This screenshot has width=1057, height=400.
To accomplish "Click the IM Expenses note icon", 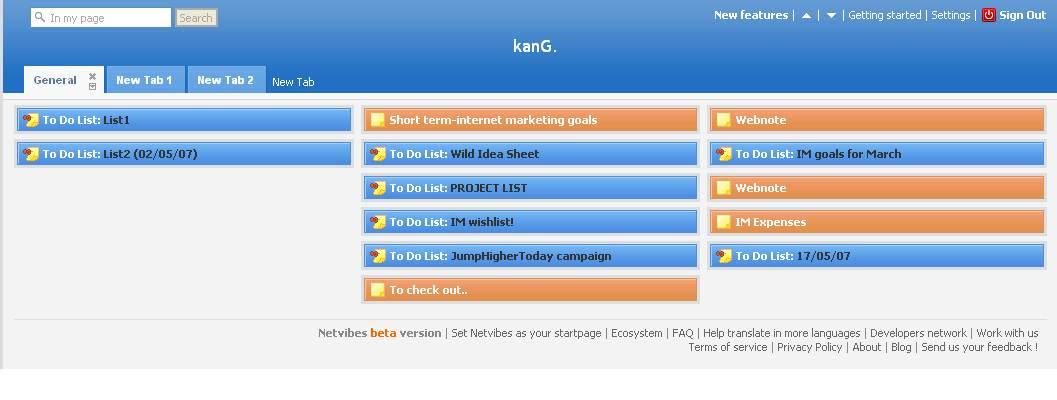I will pyautogui.click(x=723, y=222).
